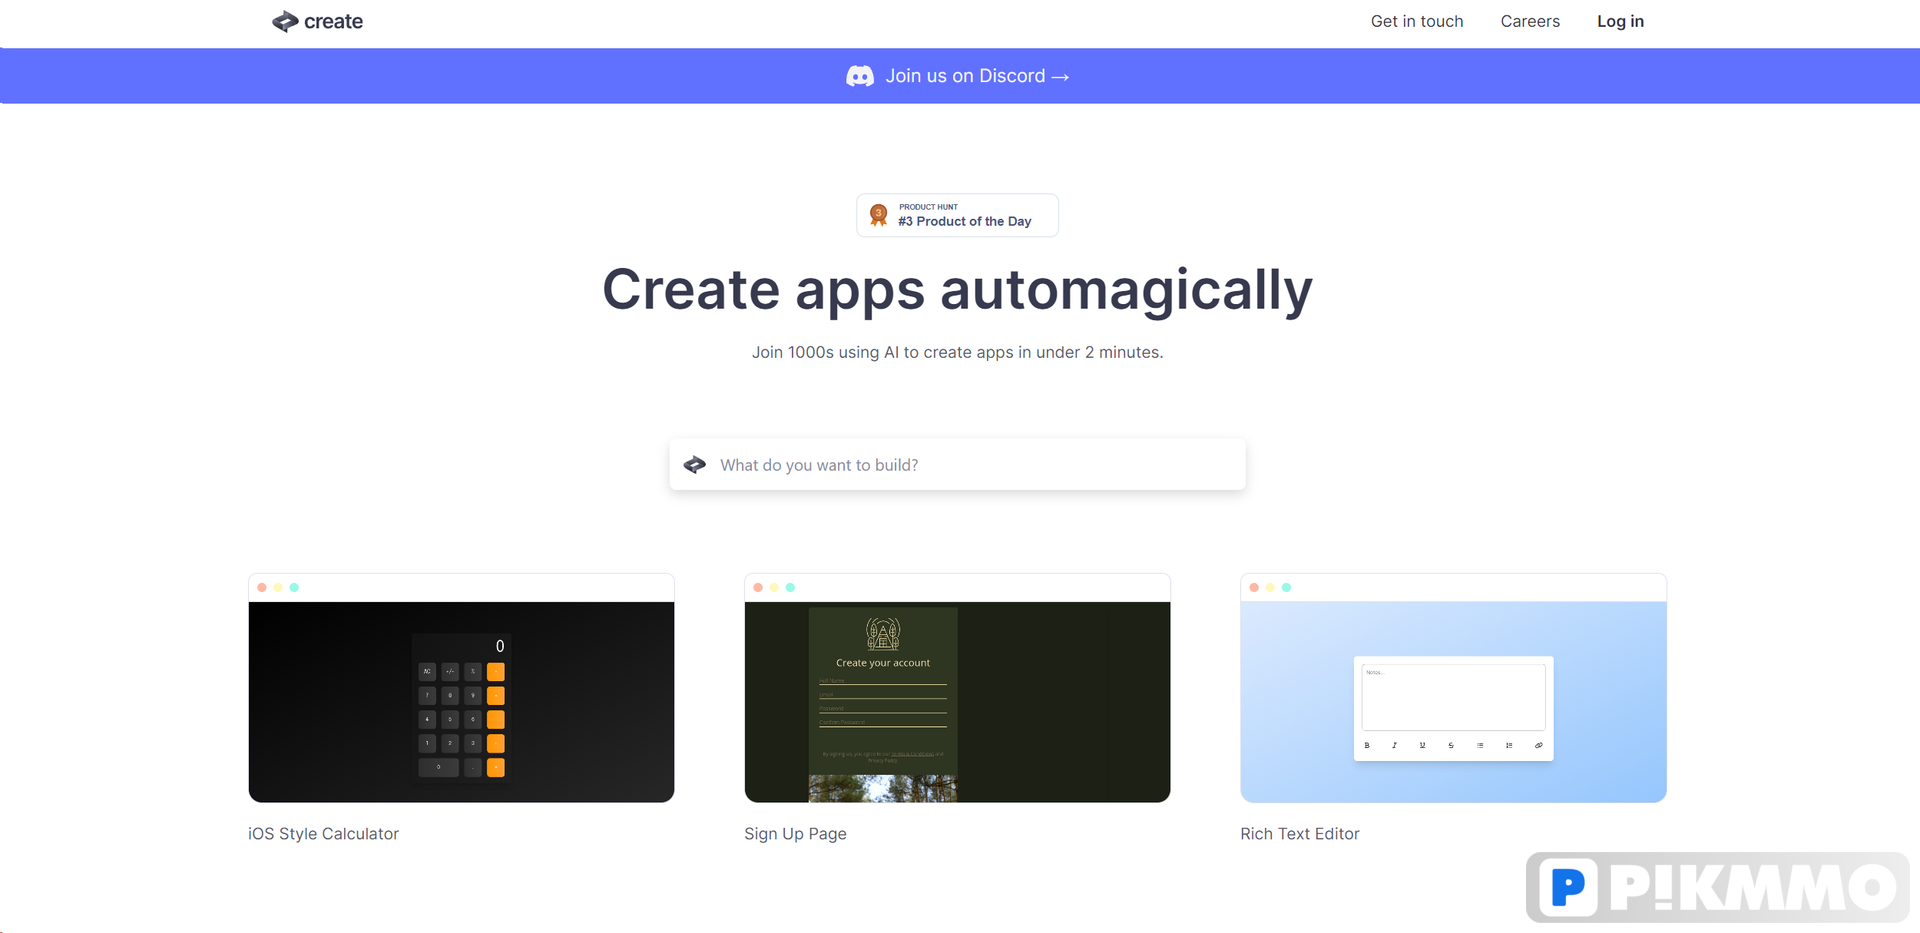The height and width of the screenshot is (933, 1920).
Task: Click italic icon in Rich Text Editor preview
Action: [1394, 745]
